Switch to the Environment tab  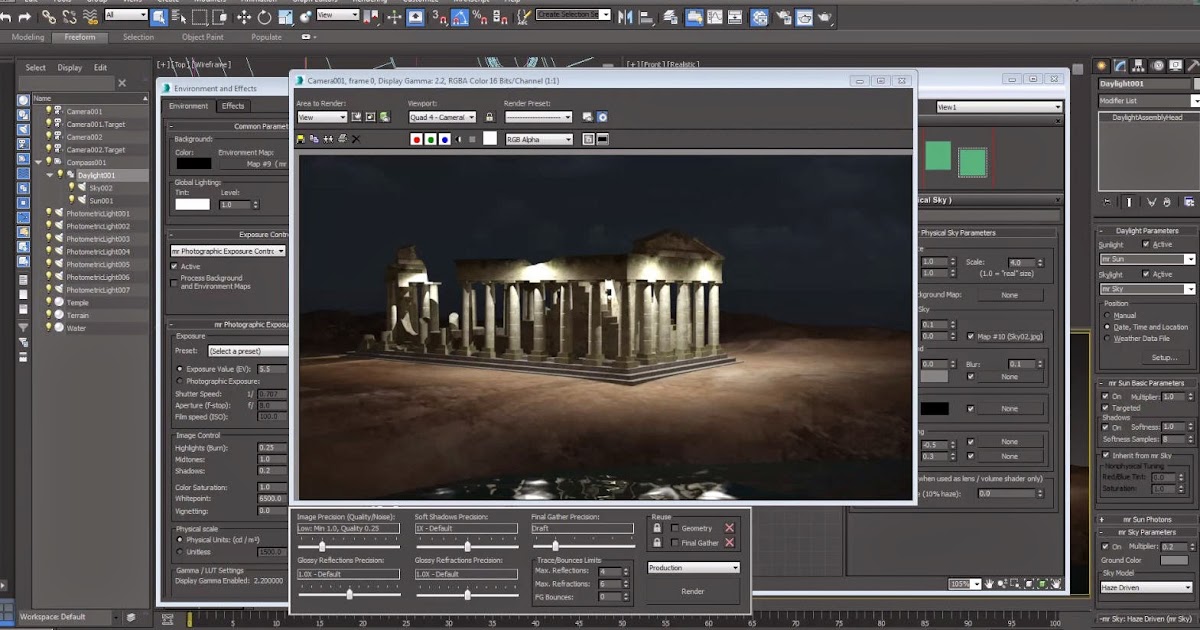click(188, 106)
